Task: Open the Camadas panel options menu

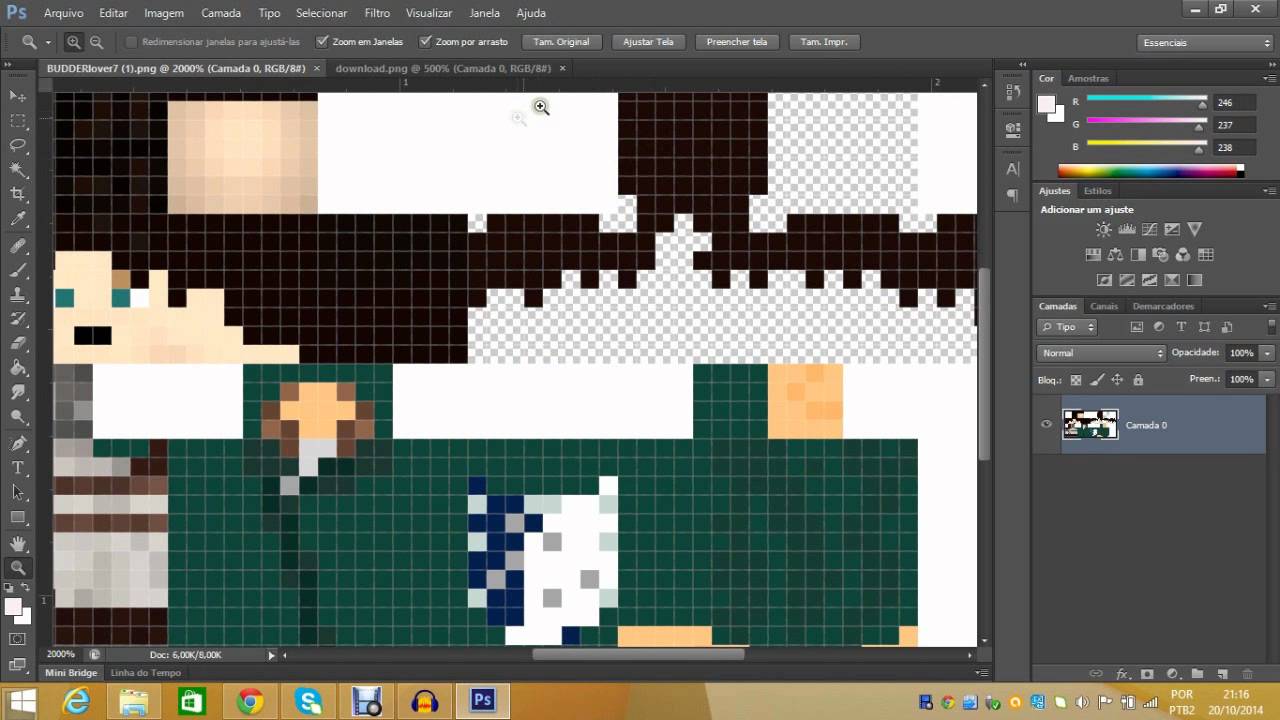Action: (x=1269, y=306)
